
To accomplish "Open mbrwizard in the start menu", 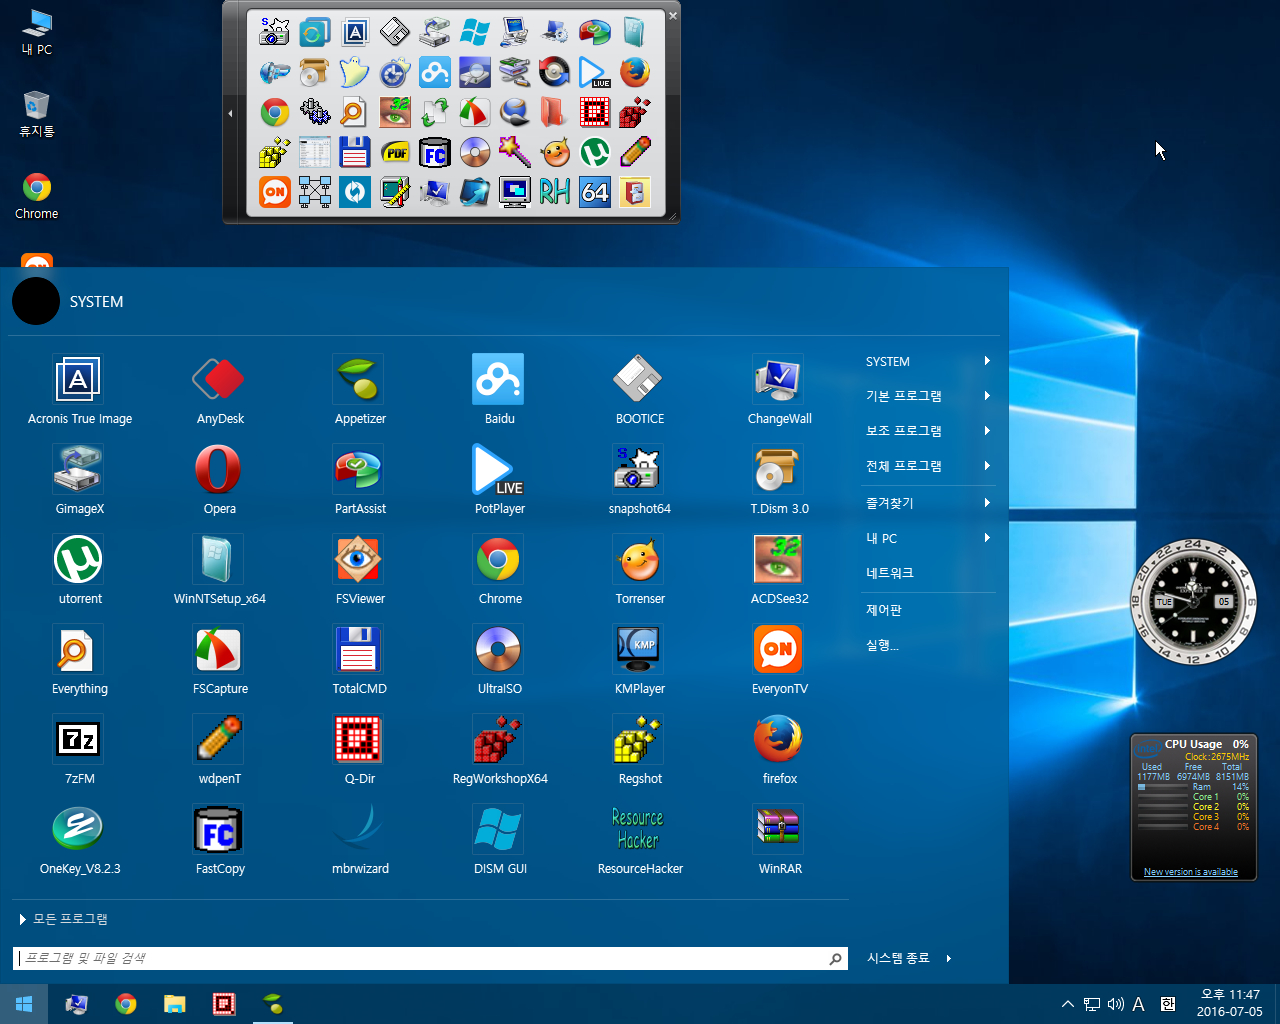I will (x=360, y=840).
